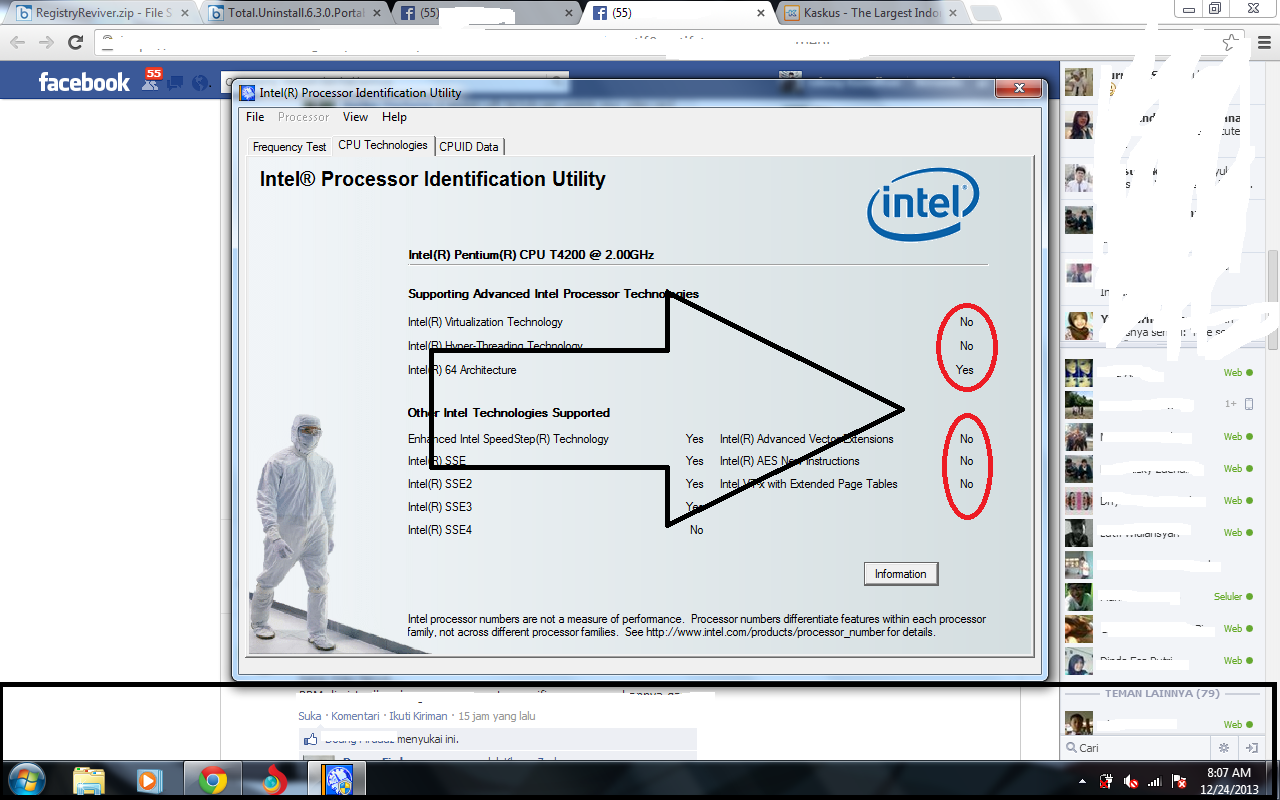Click 'Other Intel Technologies Supported' heading
The height and width of the screenshot is (800, 1280).
coord(509,413)
